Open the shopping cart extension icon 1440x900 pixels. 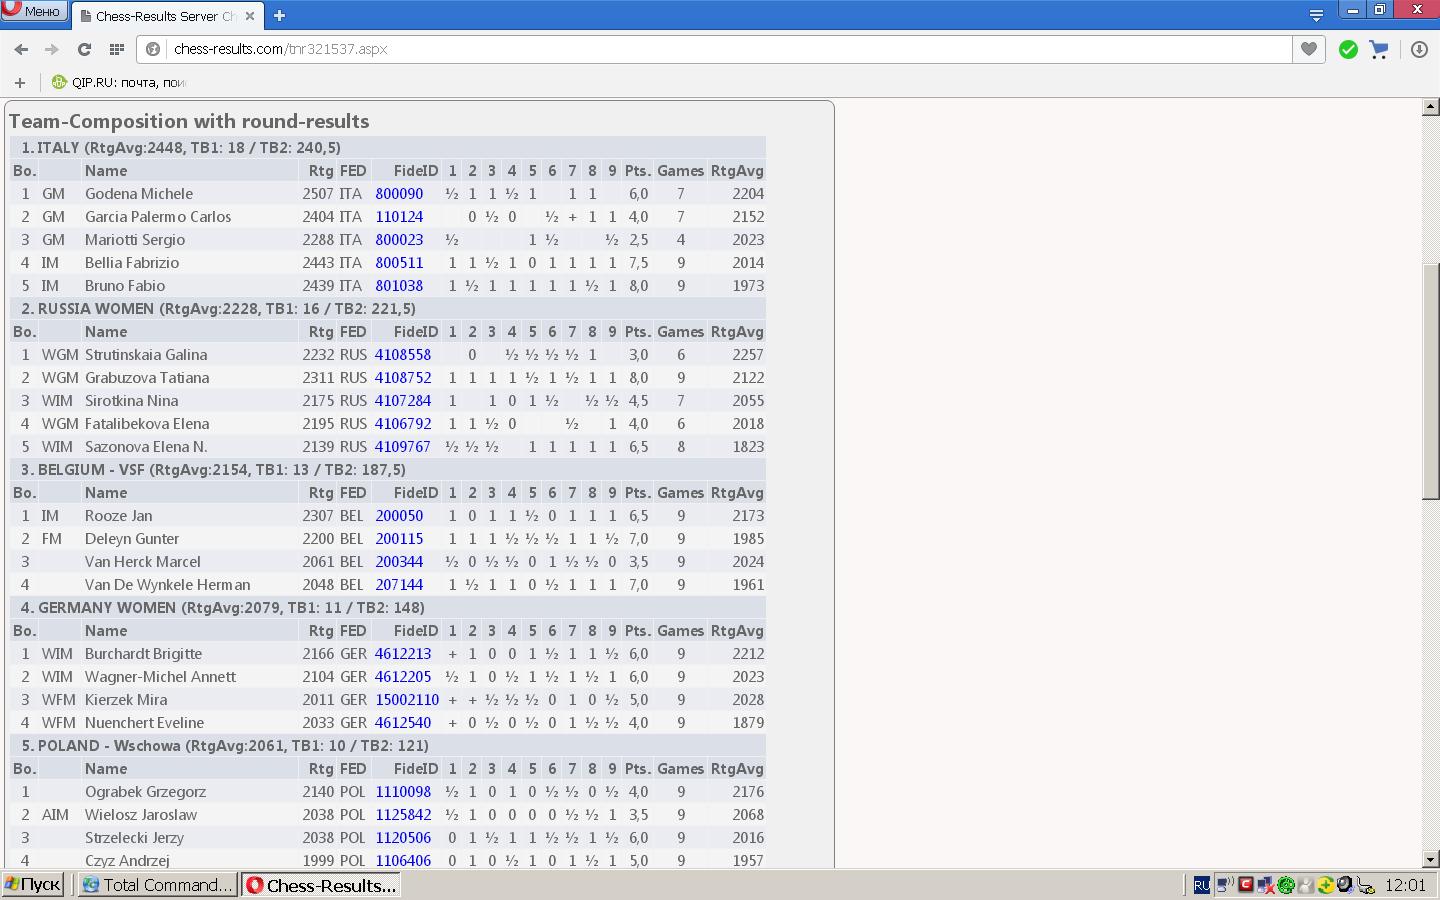[x=1379, y=49]
